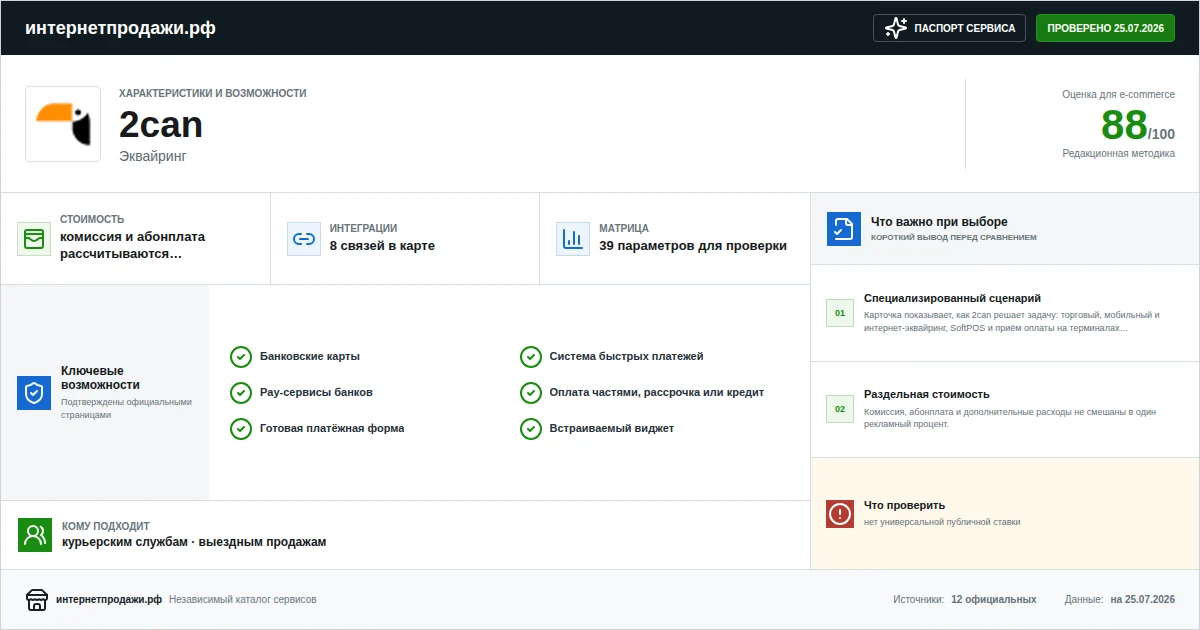This screenshot has width=1200, height=630.
Task: Click the Система быстрых платежей label
Action: (x=627, y=357)
